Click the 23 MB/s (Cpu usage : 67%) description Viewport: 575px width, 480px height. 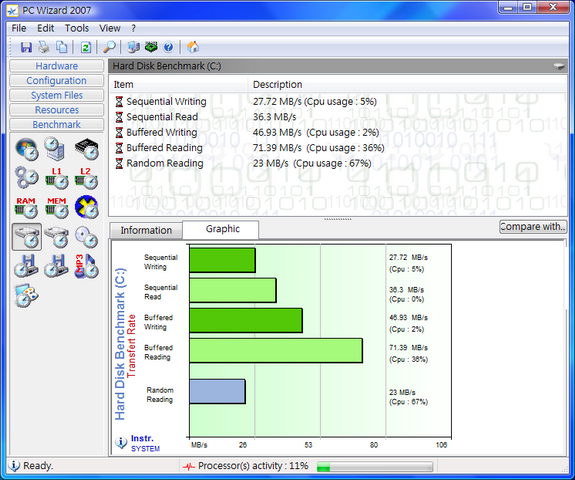(x=312, y=163)
